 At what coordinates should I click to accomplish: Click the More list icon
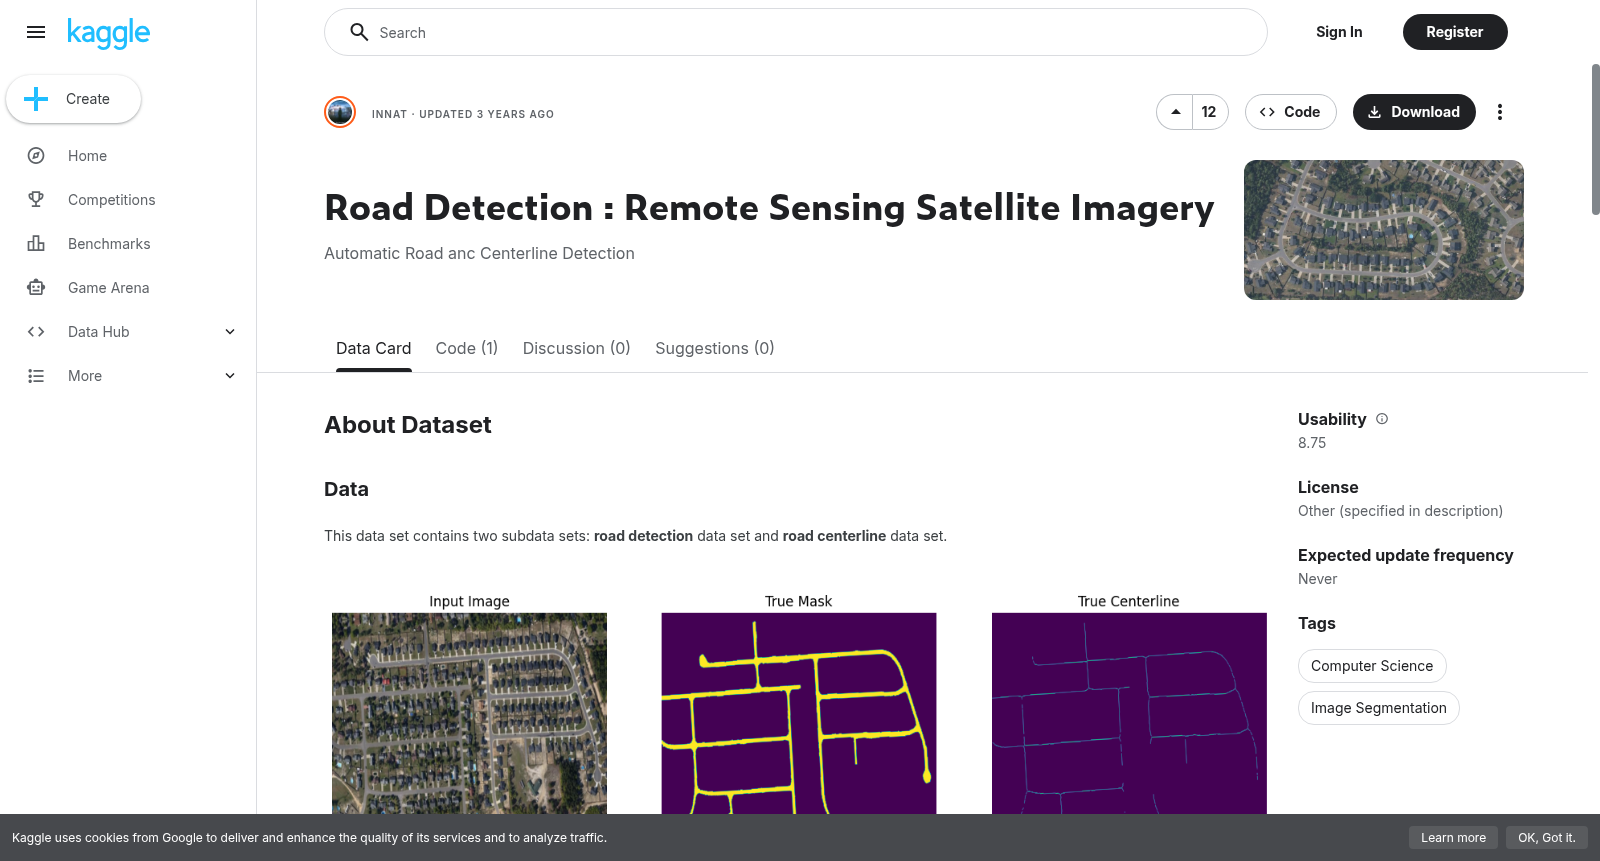tap(36, 376)
